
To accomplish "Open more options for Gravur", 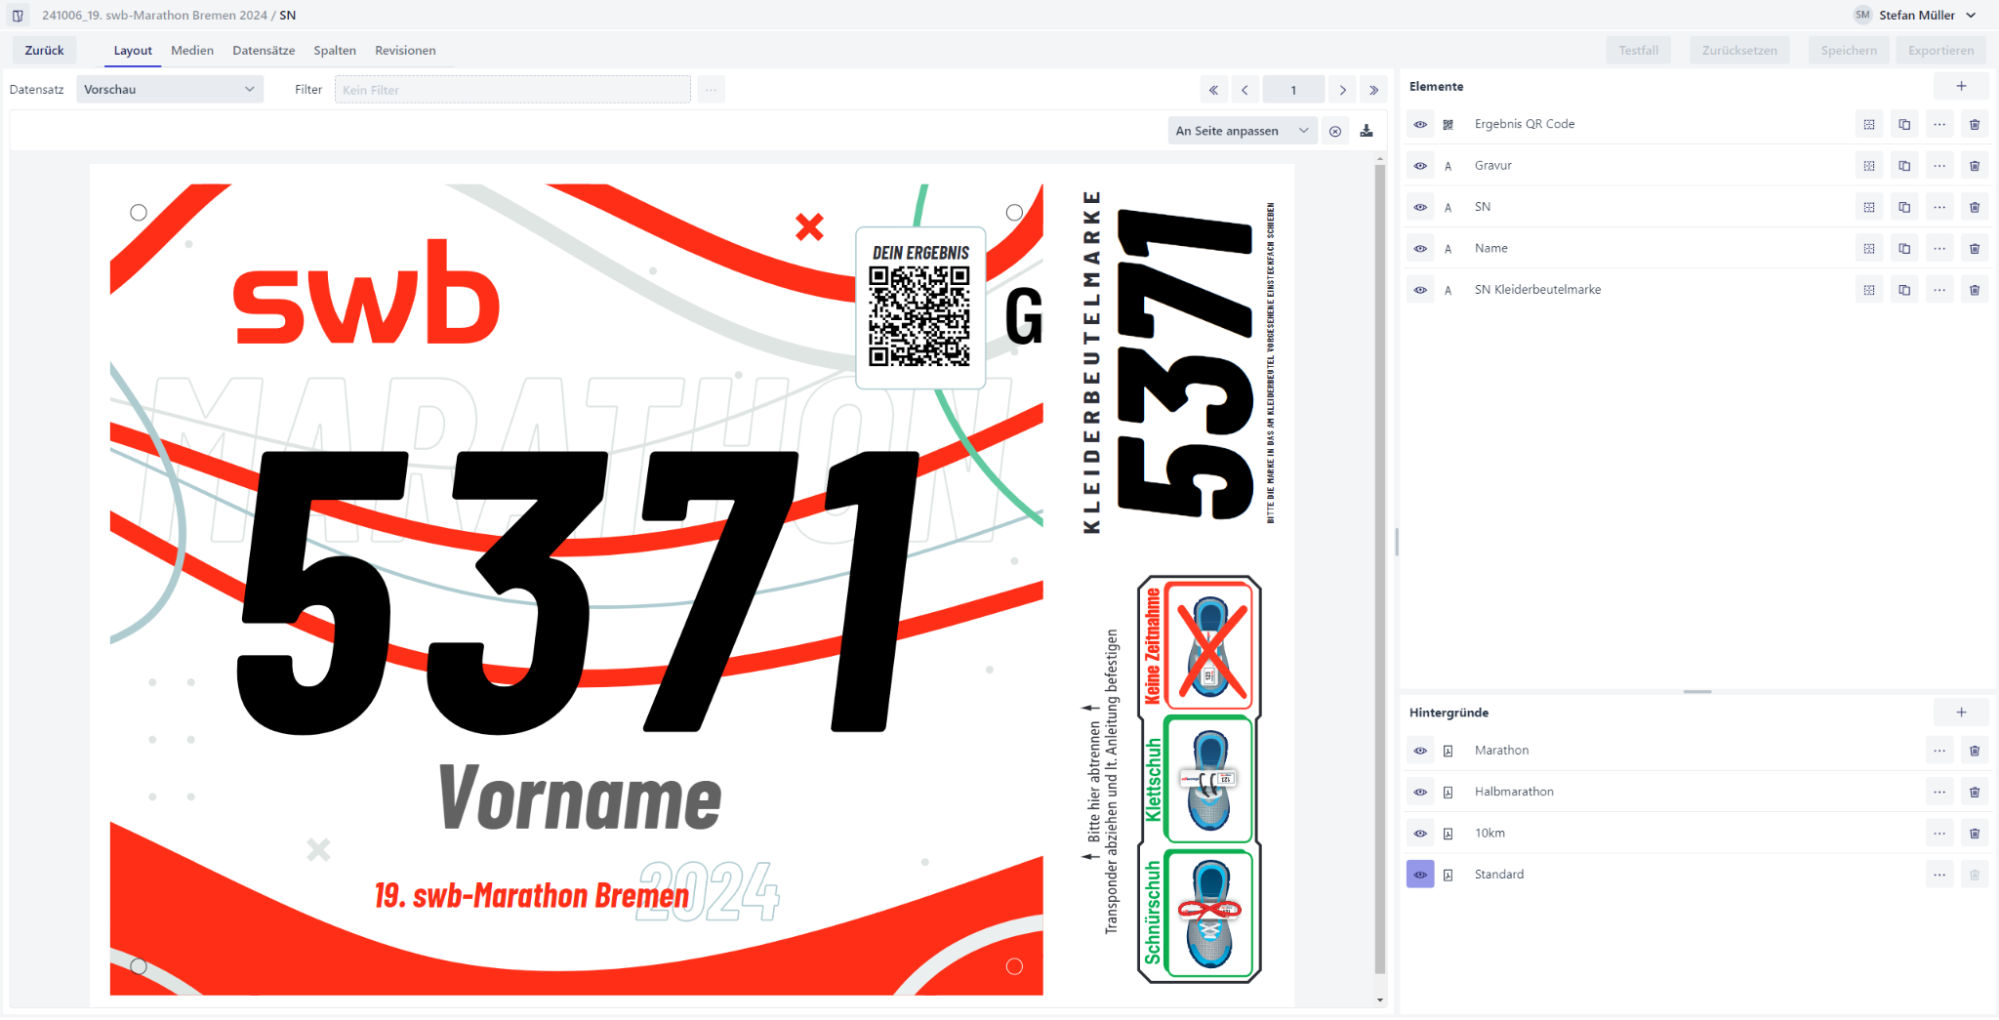I will (1939, 166).
